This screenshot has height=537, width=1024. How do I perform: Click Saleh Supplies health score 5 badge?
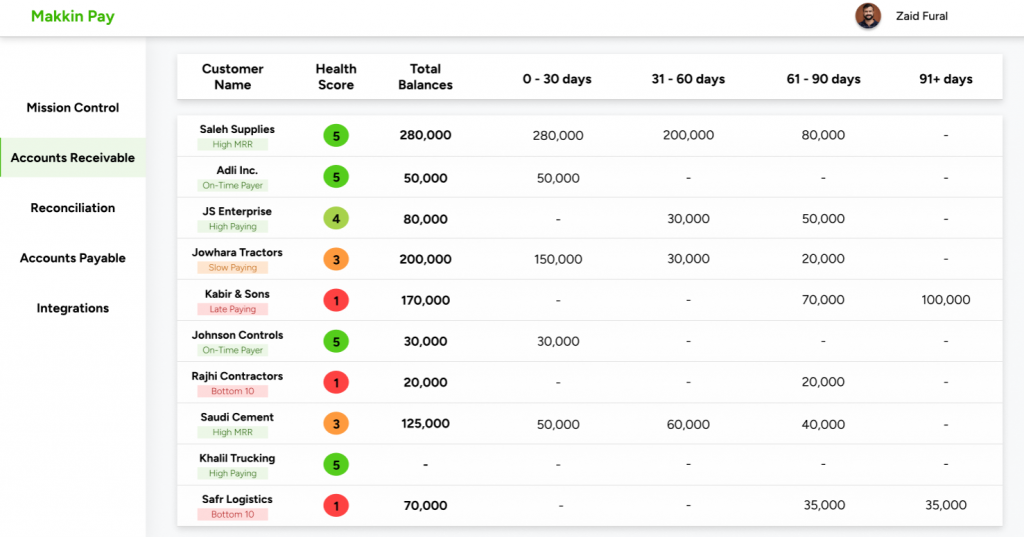pyautogui.click(x=336, y=136)
